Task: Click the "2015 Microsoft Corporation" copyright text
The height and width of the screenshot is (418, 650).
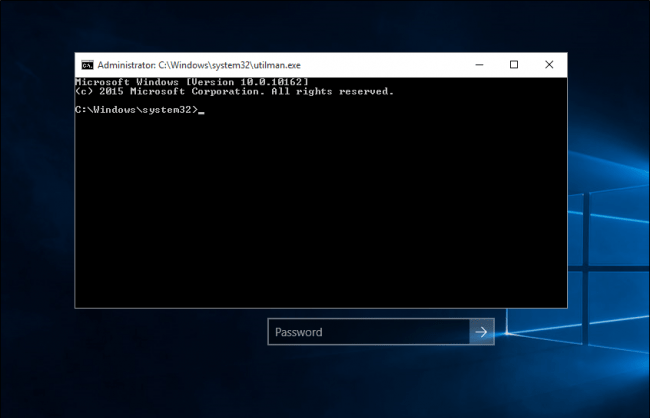Action: pos(170,91)
